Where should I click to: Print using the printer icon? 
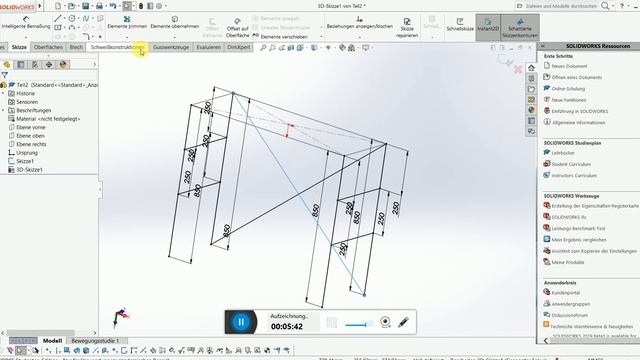tap(99, 6)
